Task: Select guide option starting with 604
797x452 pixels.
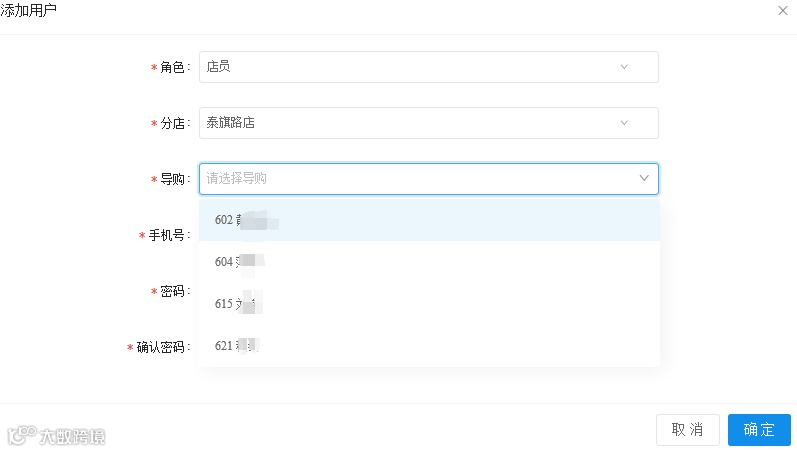Action: [x=429, y=261]
